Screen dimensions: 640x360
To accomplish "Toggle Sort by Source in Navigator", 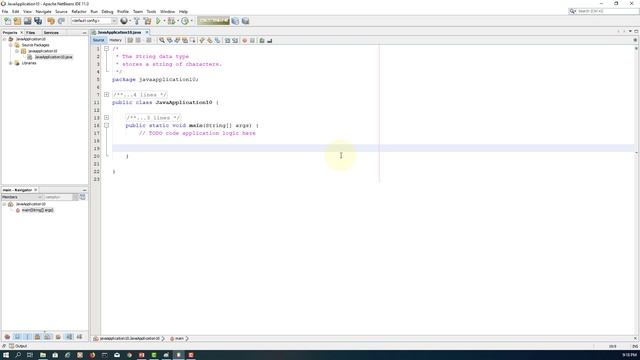I will [79, 337].
